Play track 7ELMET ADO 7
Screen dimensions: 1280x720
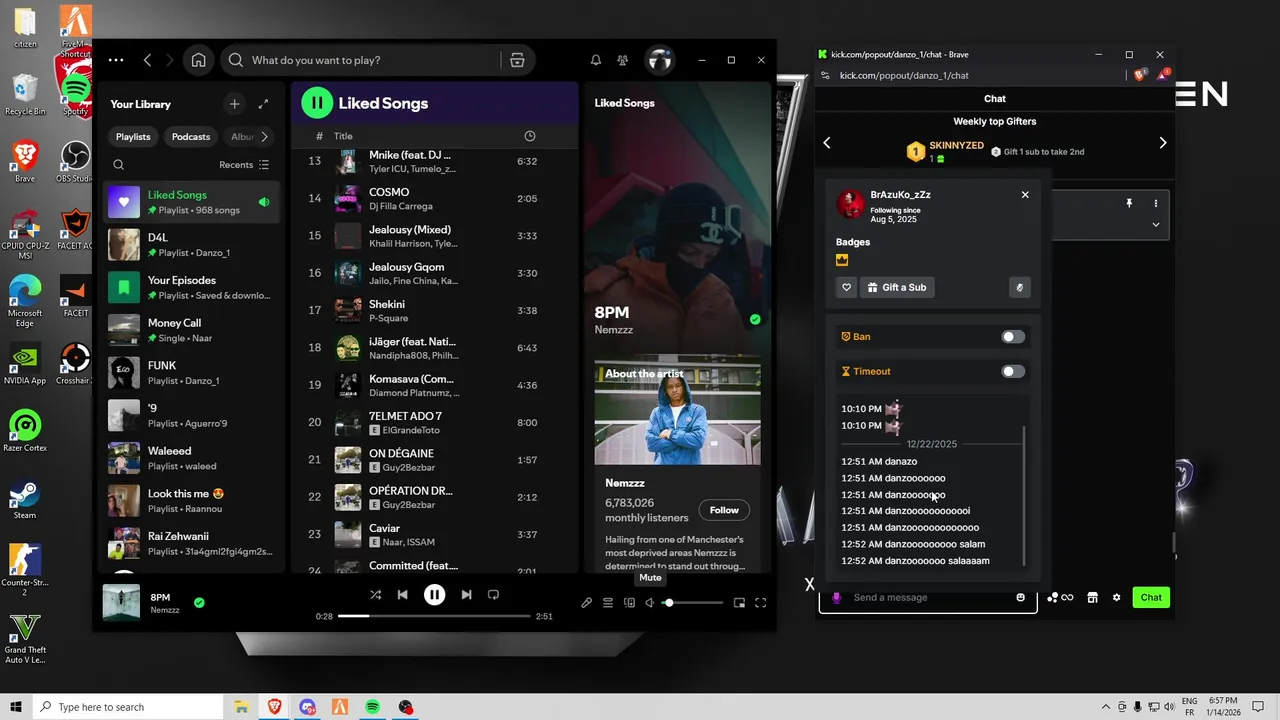[434, 422]
